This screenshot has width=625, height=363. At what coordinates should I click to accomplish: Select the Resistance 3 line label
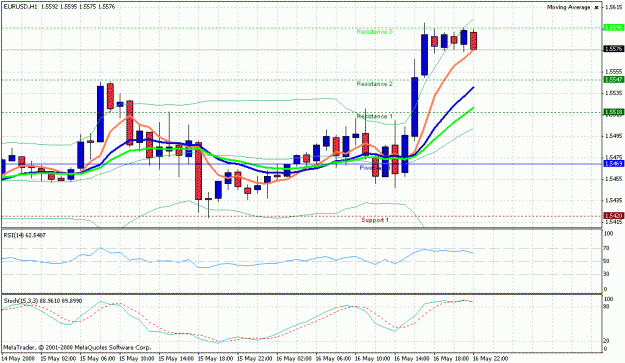tap(375, 31)
